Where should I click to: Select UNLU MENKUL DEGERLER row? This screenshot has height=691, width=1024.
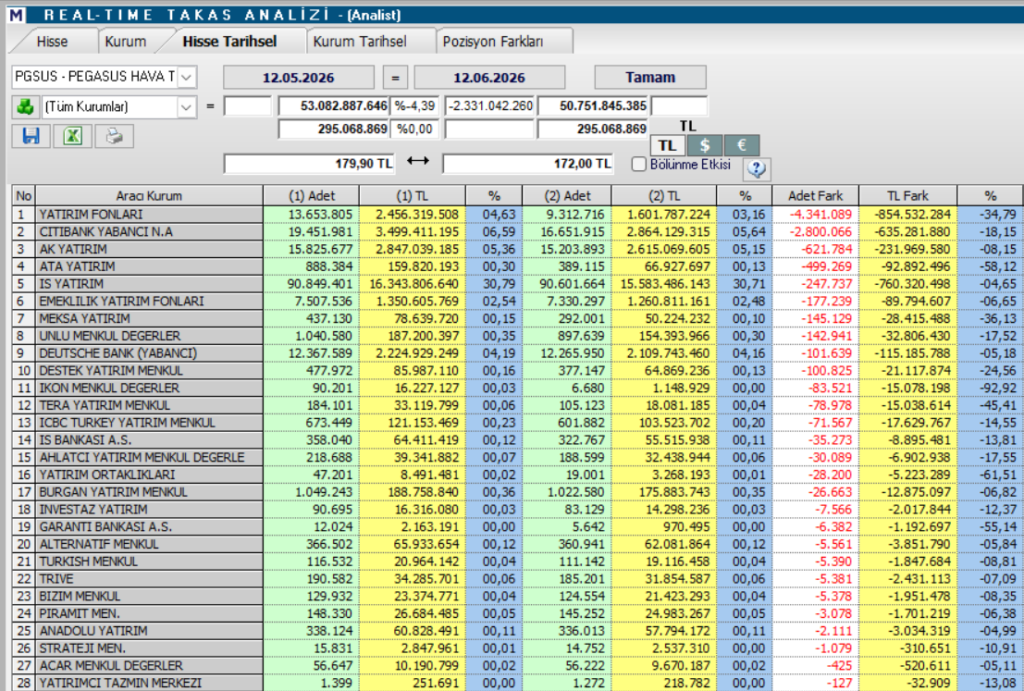point(517,336)
